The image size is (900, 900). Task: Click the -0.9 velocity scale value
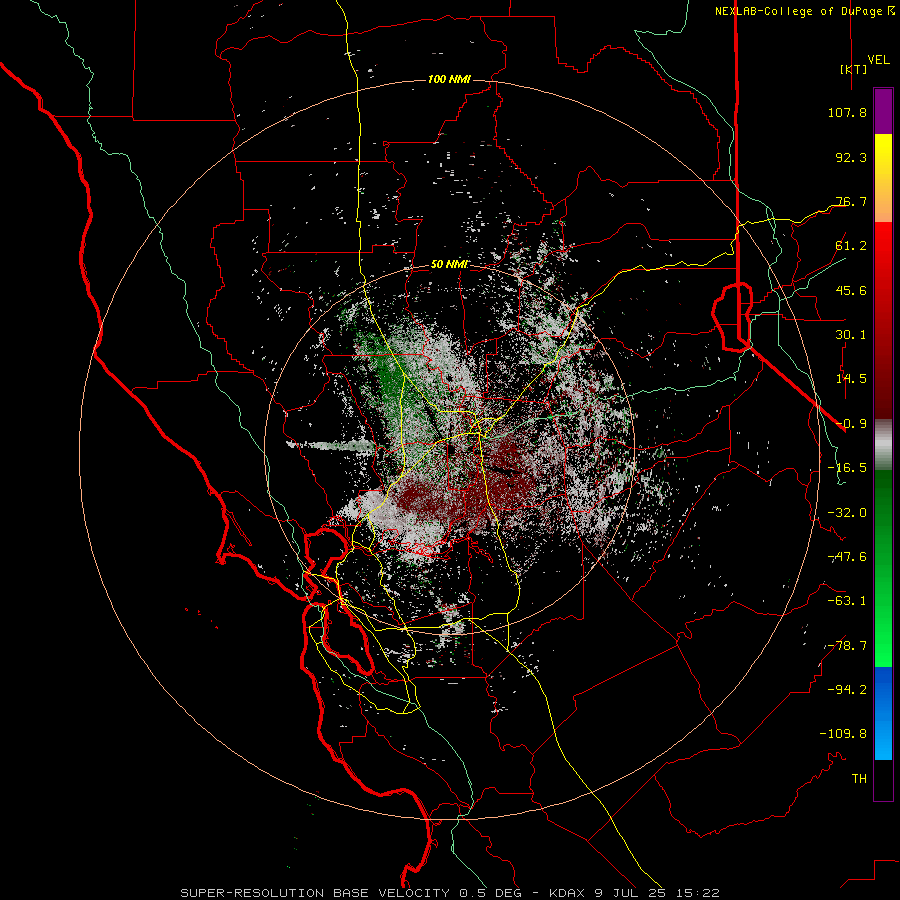coord(851,424)
